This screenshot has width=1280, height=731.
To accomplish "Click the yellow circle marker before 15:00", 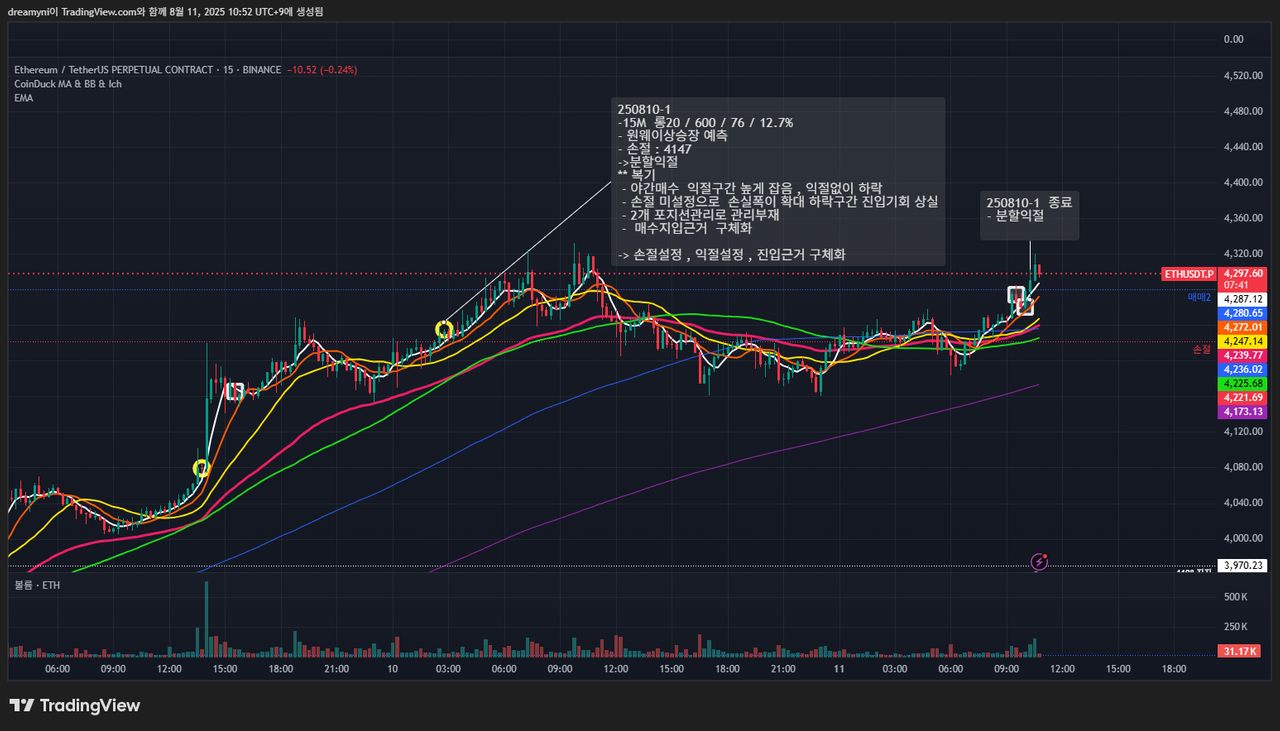I will 201,468.
